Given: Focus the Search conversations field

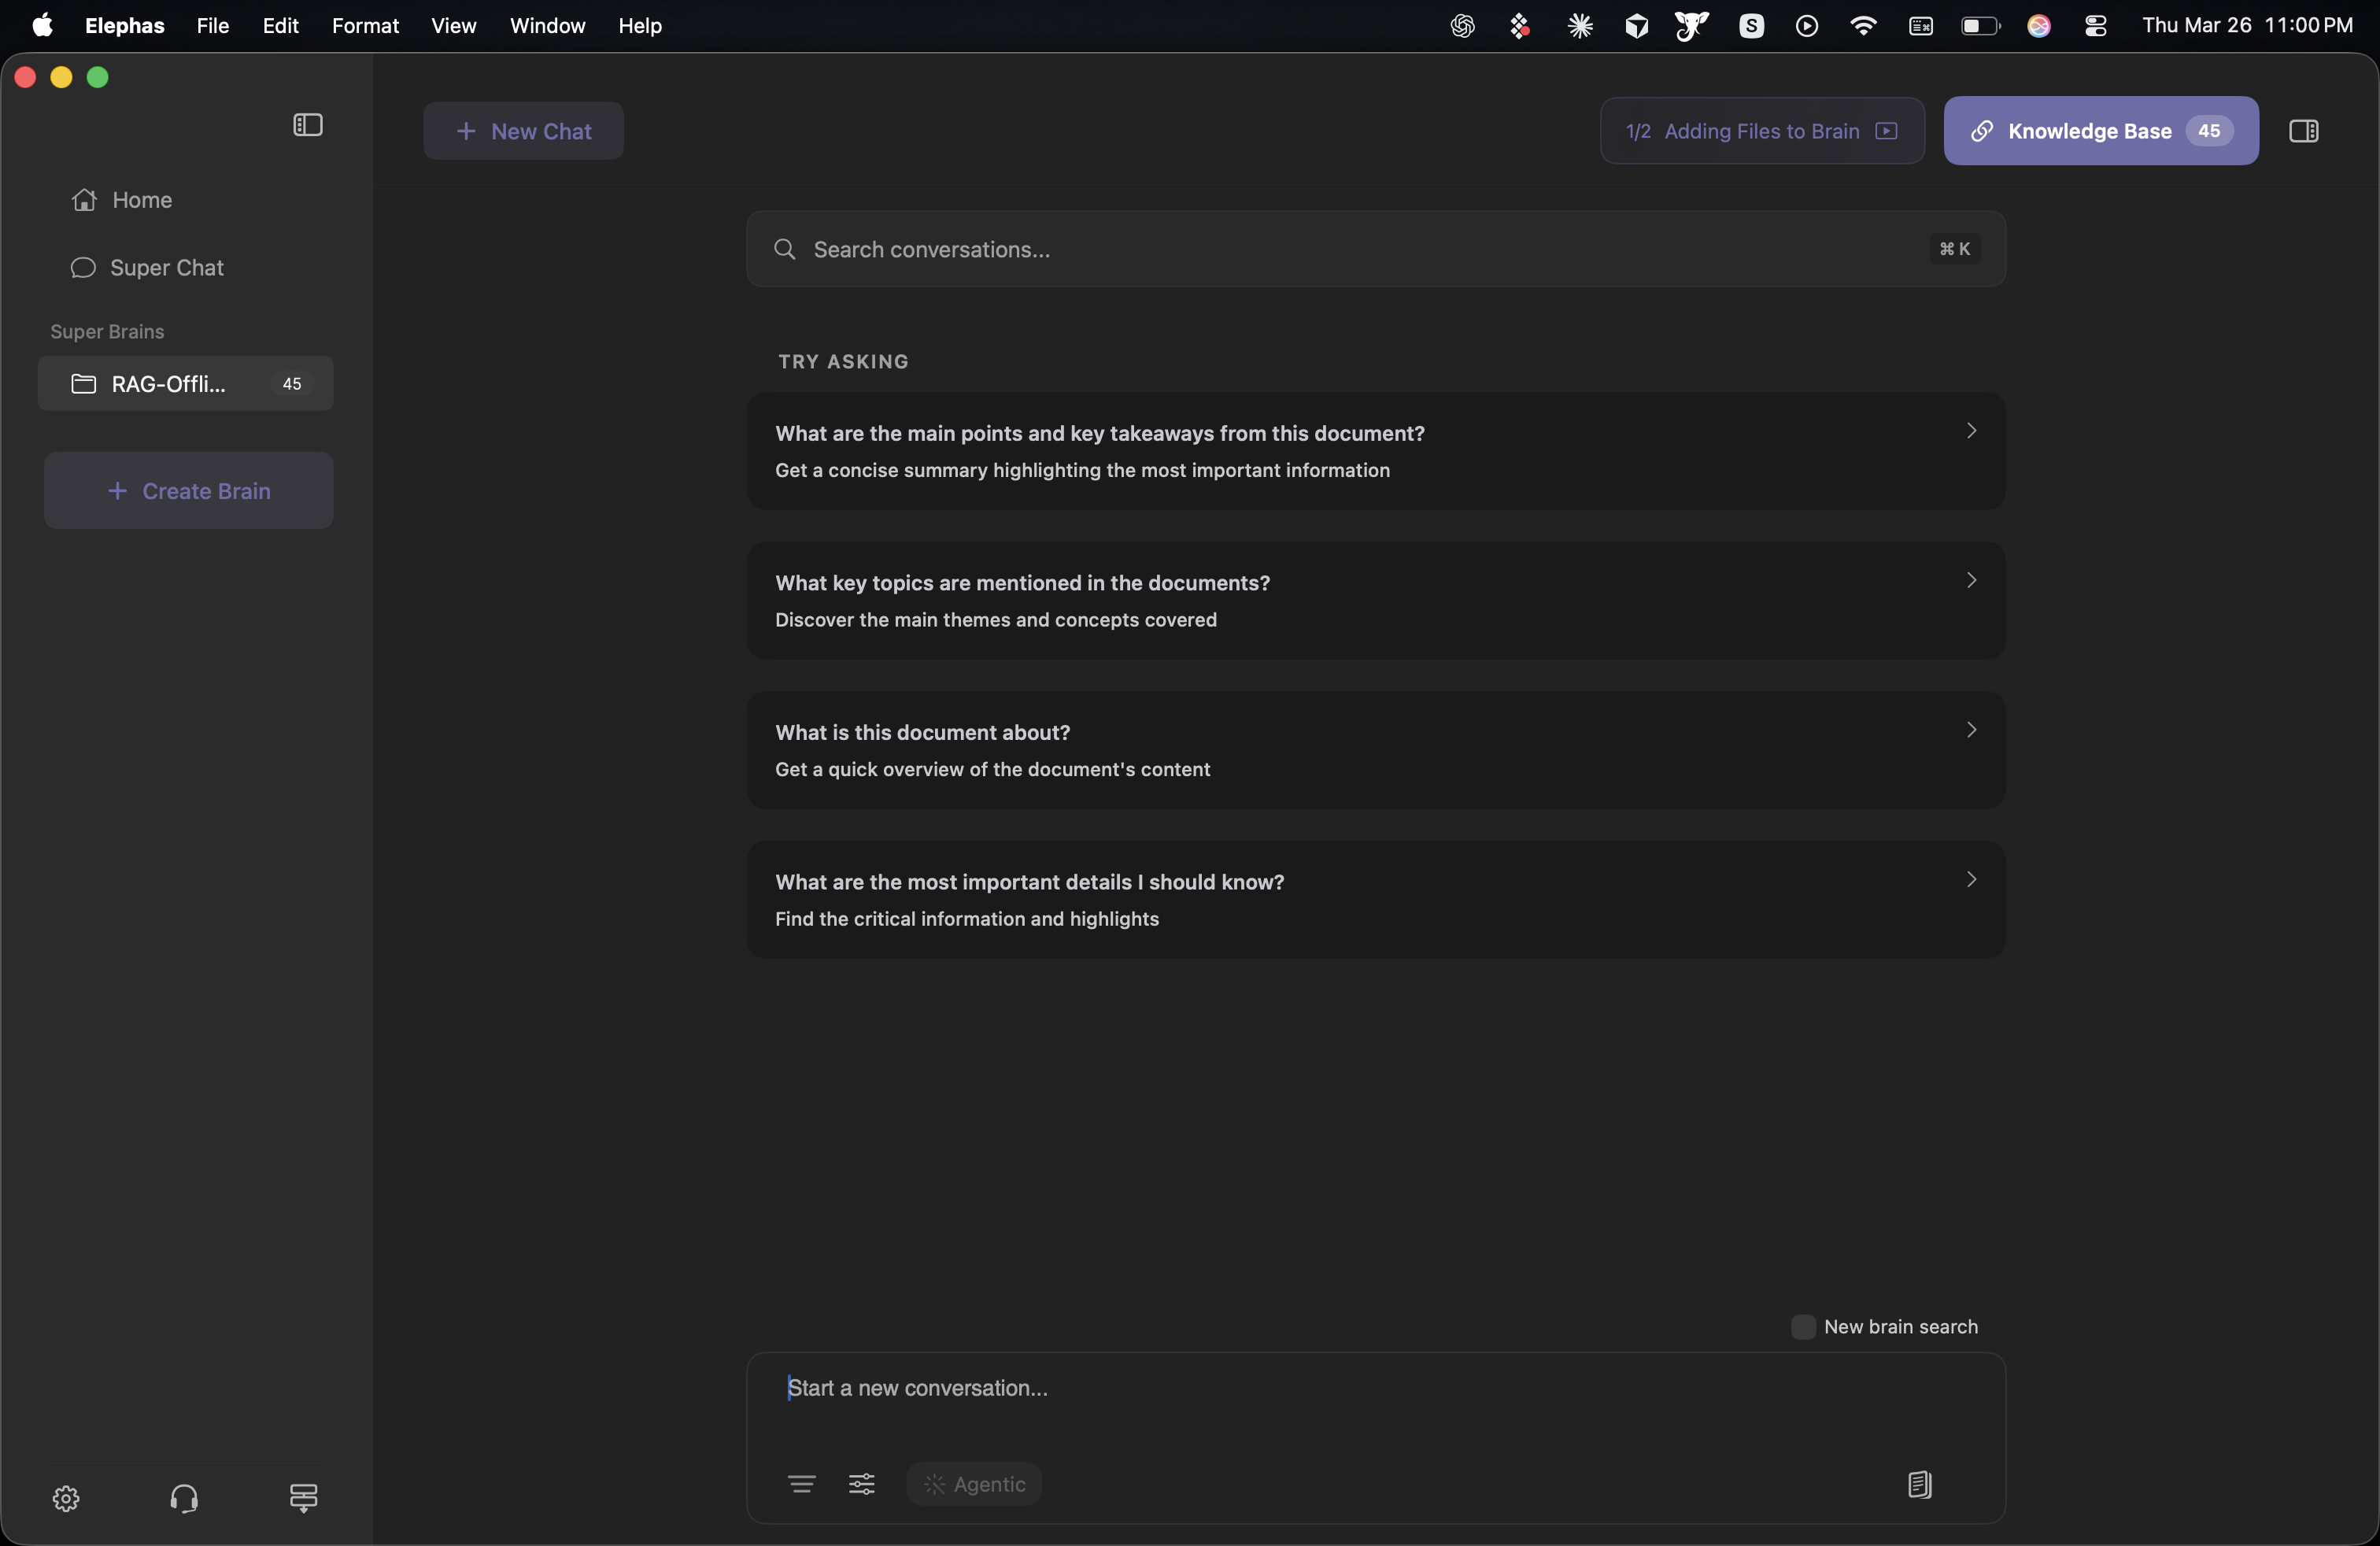Looking at the screenshot, I should 1375,249.
